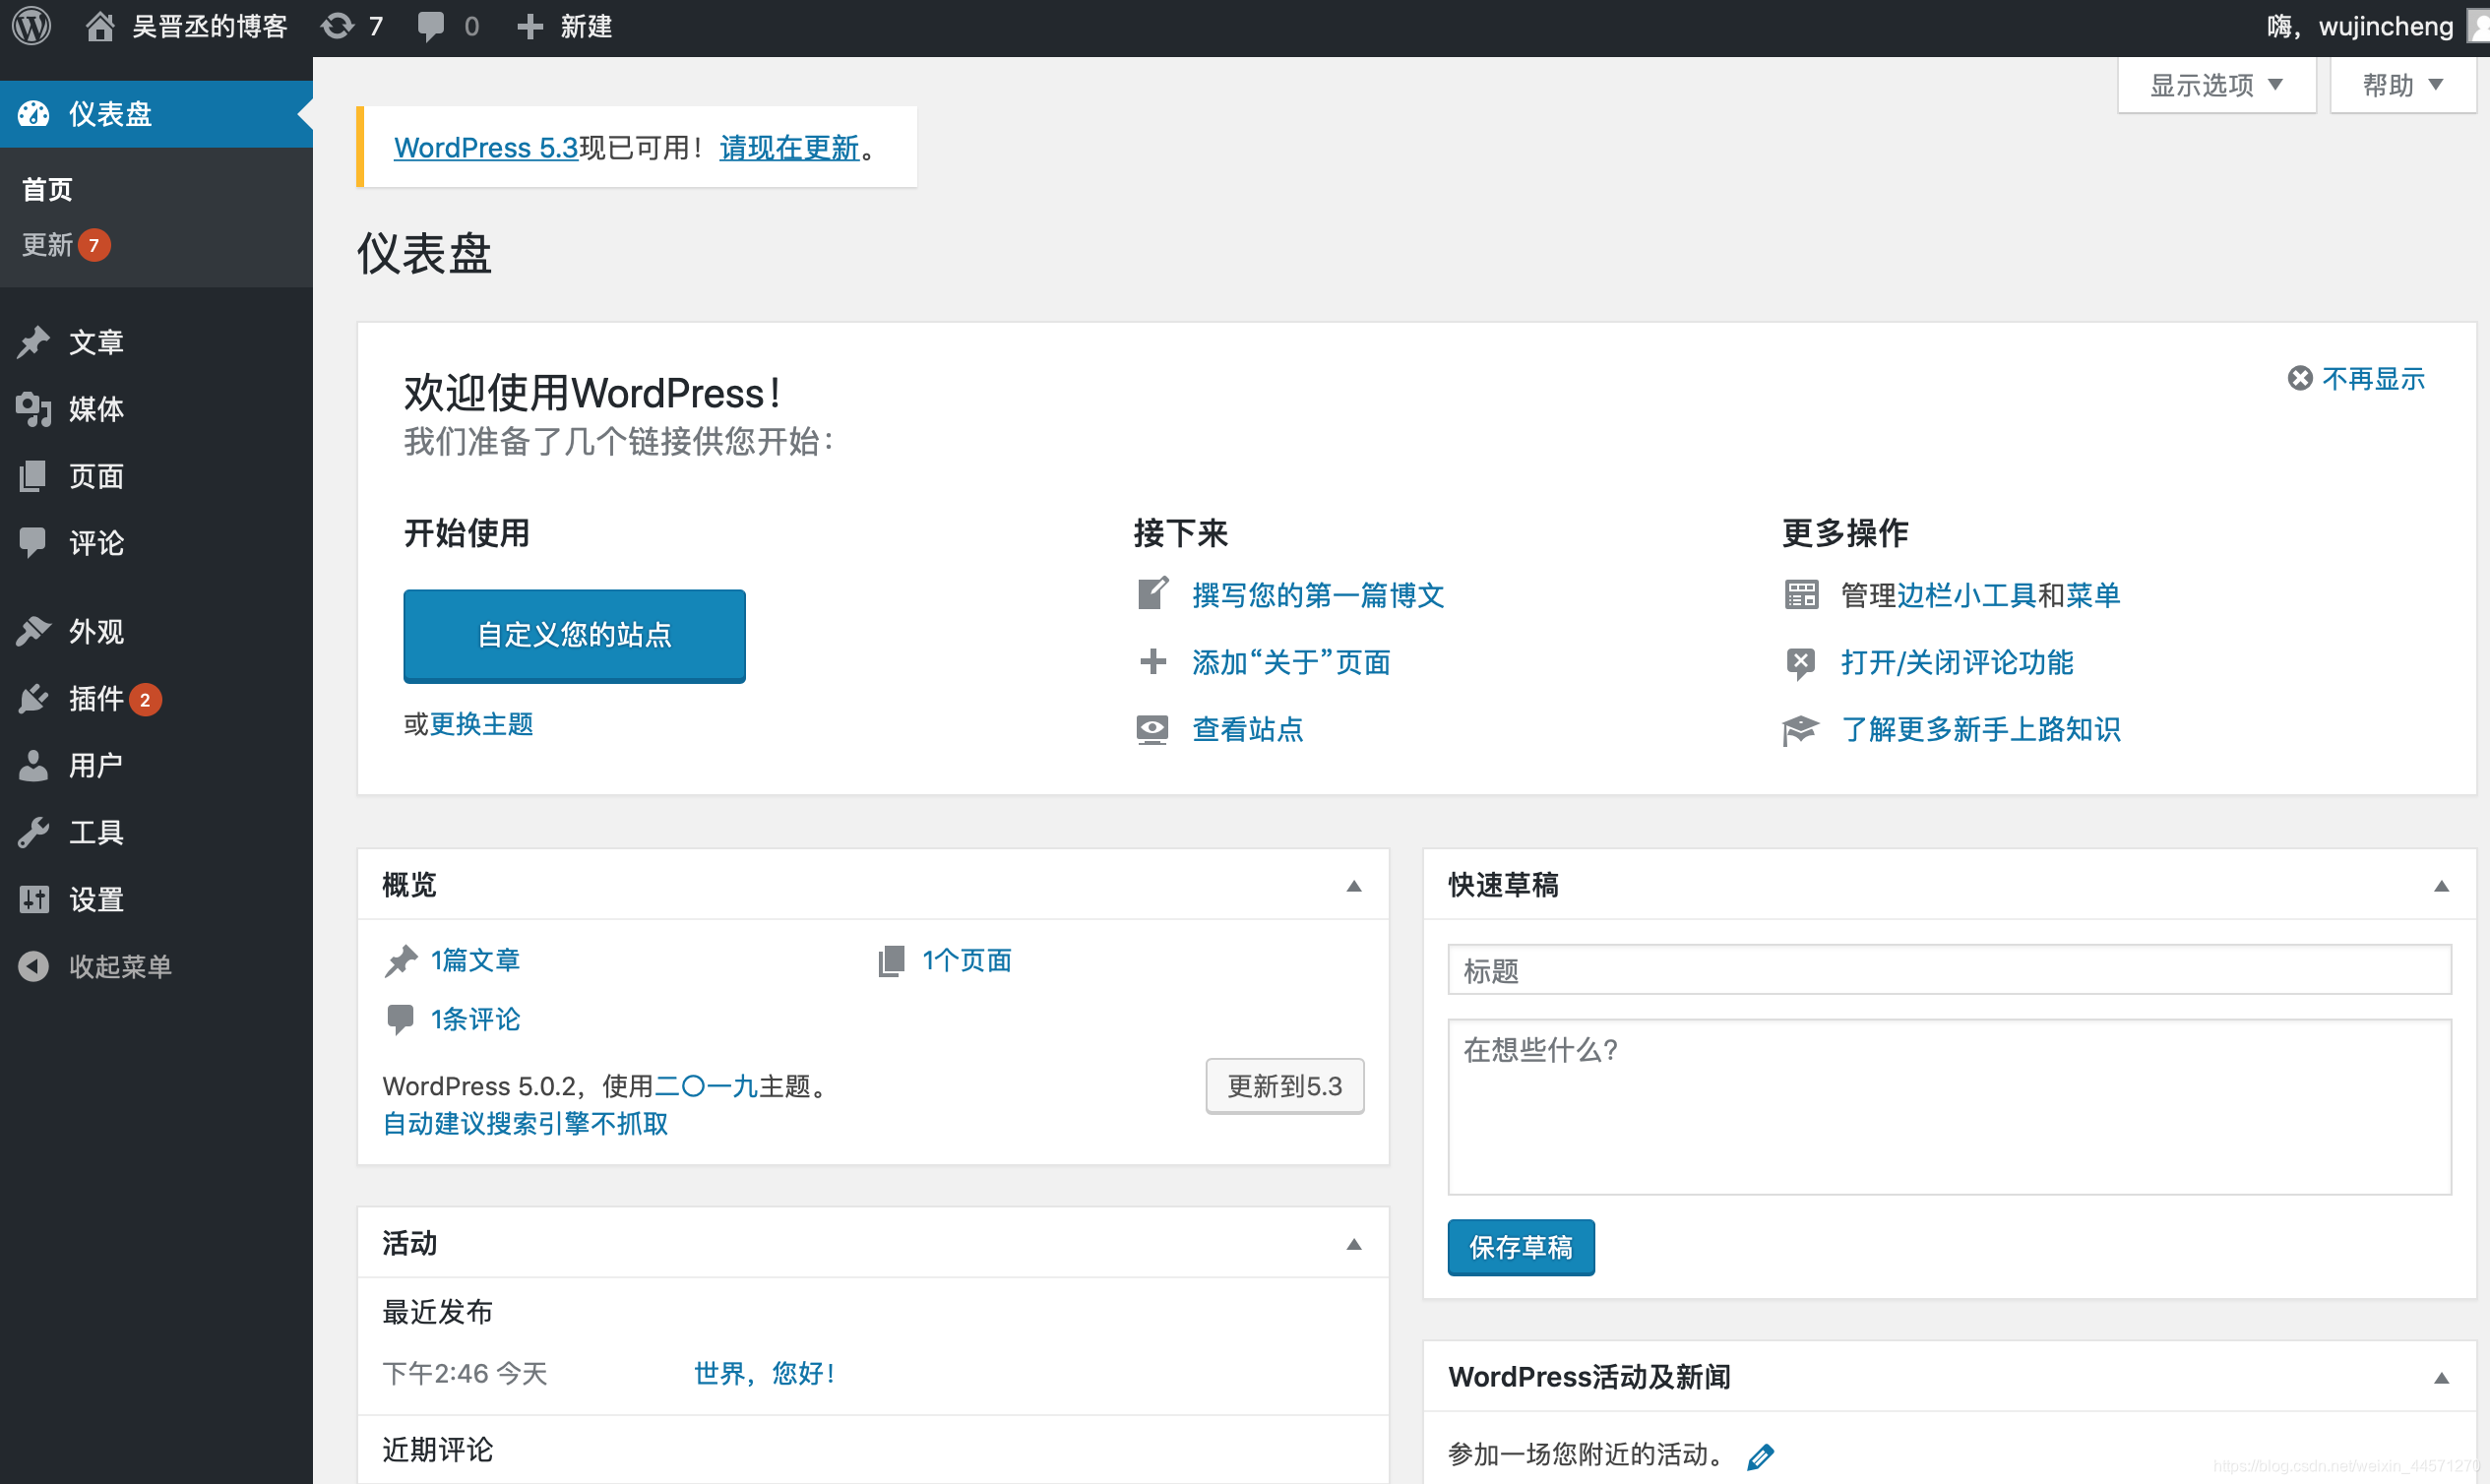
Task: Click the 外观 appearance brush icon
Action: 34,631
